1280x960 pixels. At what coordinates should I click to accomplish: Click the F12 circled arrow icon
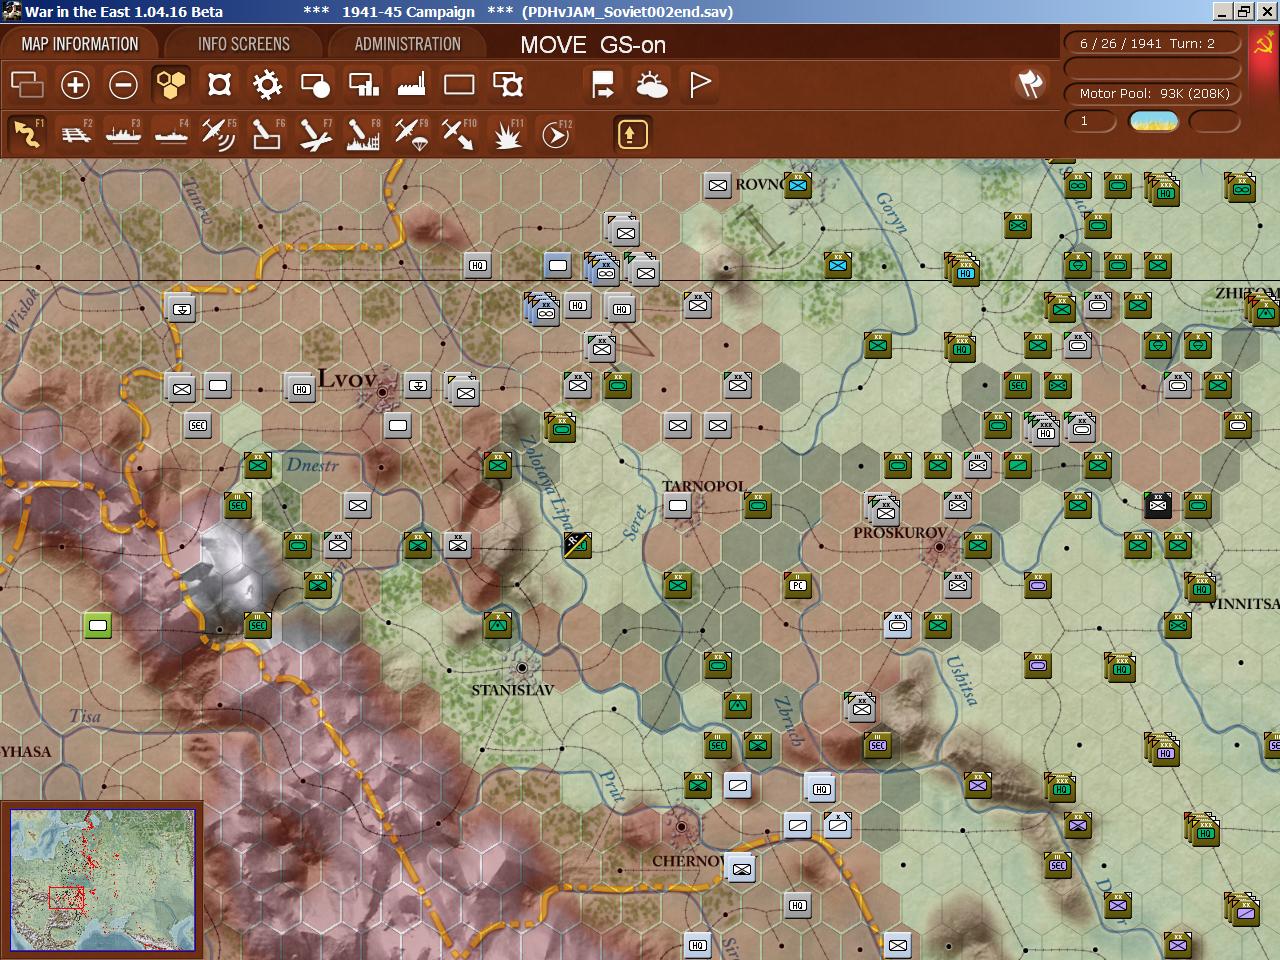555,134
